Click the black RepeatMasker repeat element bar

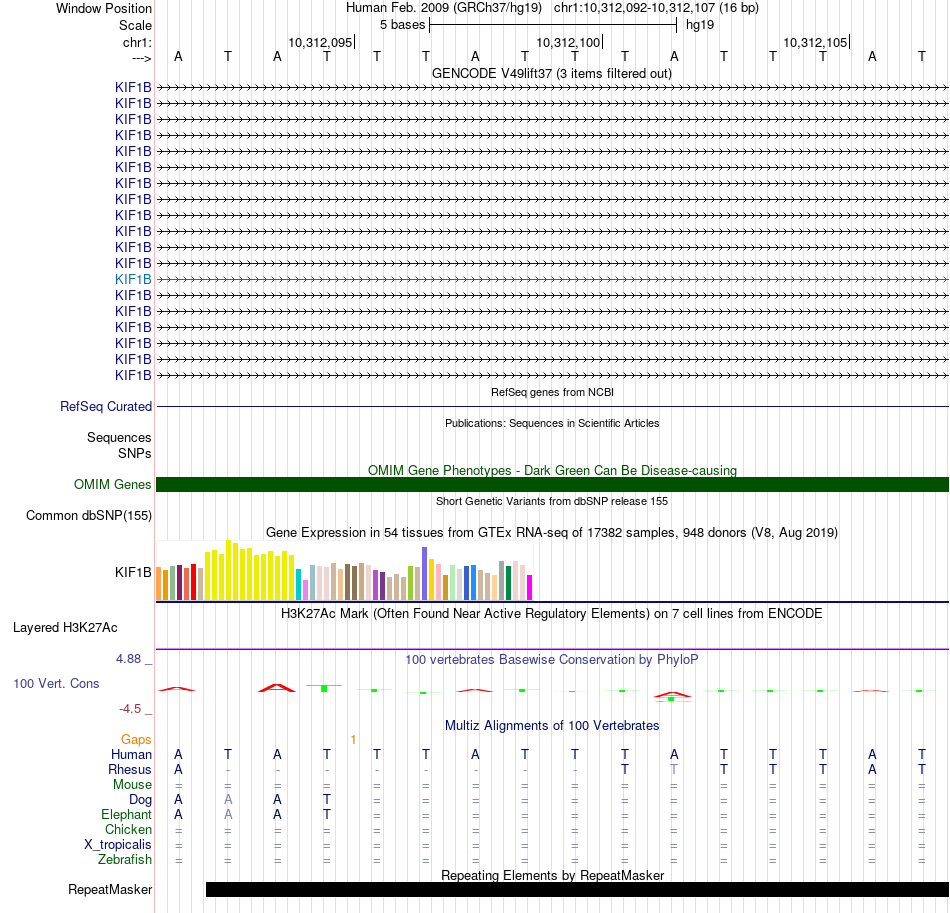(577, 889)
